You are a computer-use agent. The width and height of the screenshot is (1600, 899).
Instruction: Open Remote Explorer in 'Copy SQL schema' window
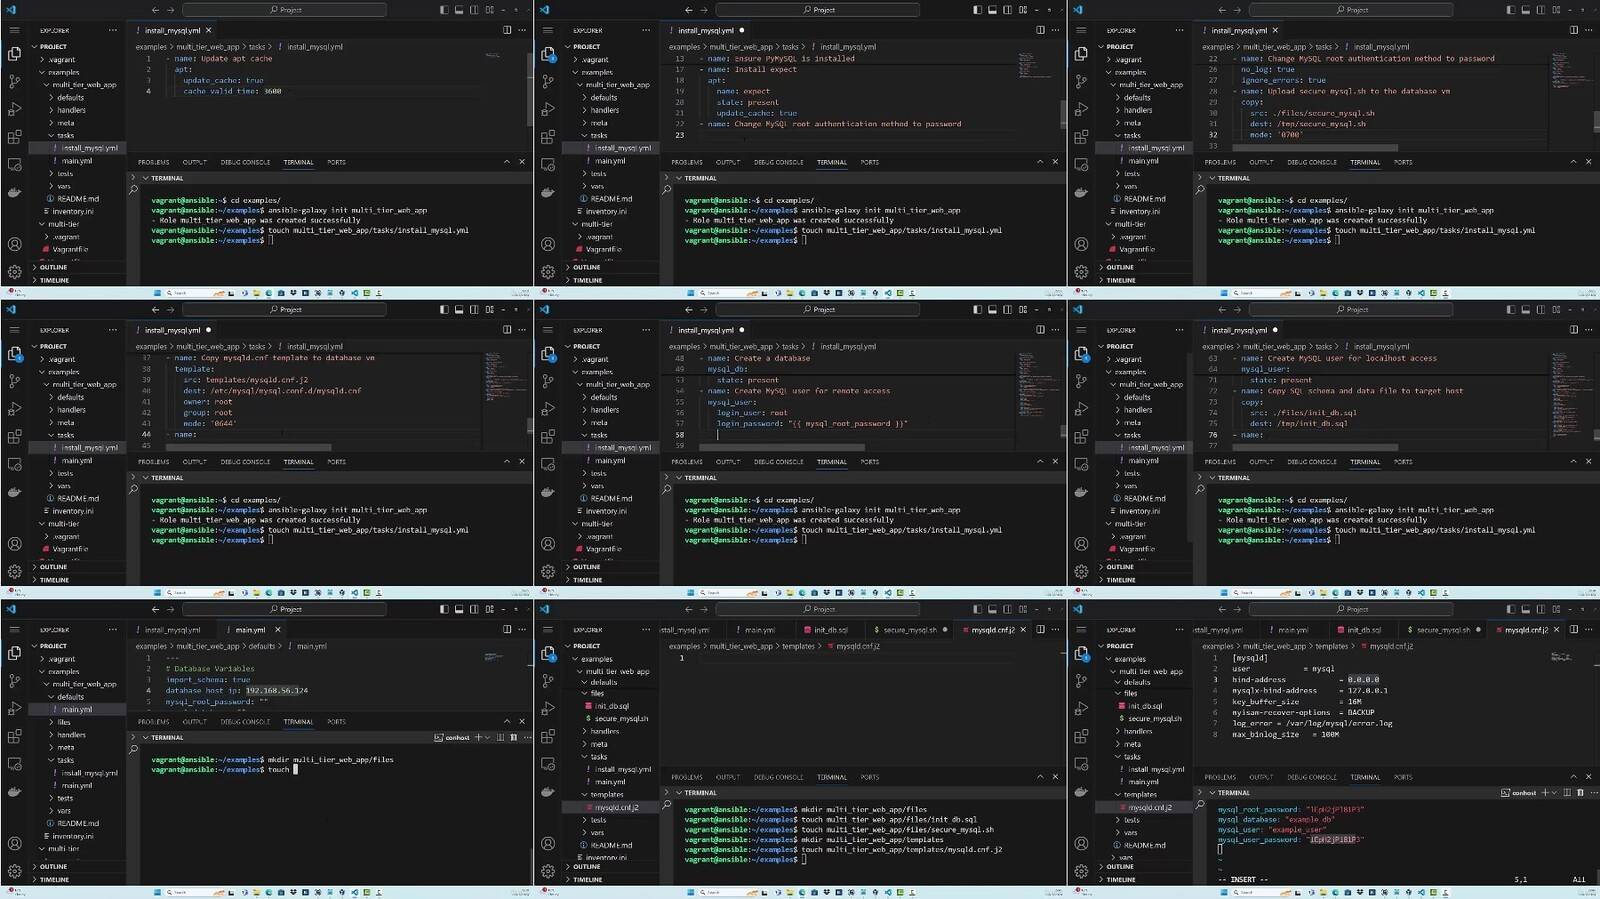click(x=1081, y=464)
